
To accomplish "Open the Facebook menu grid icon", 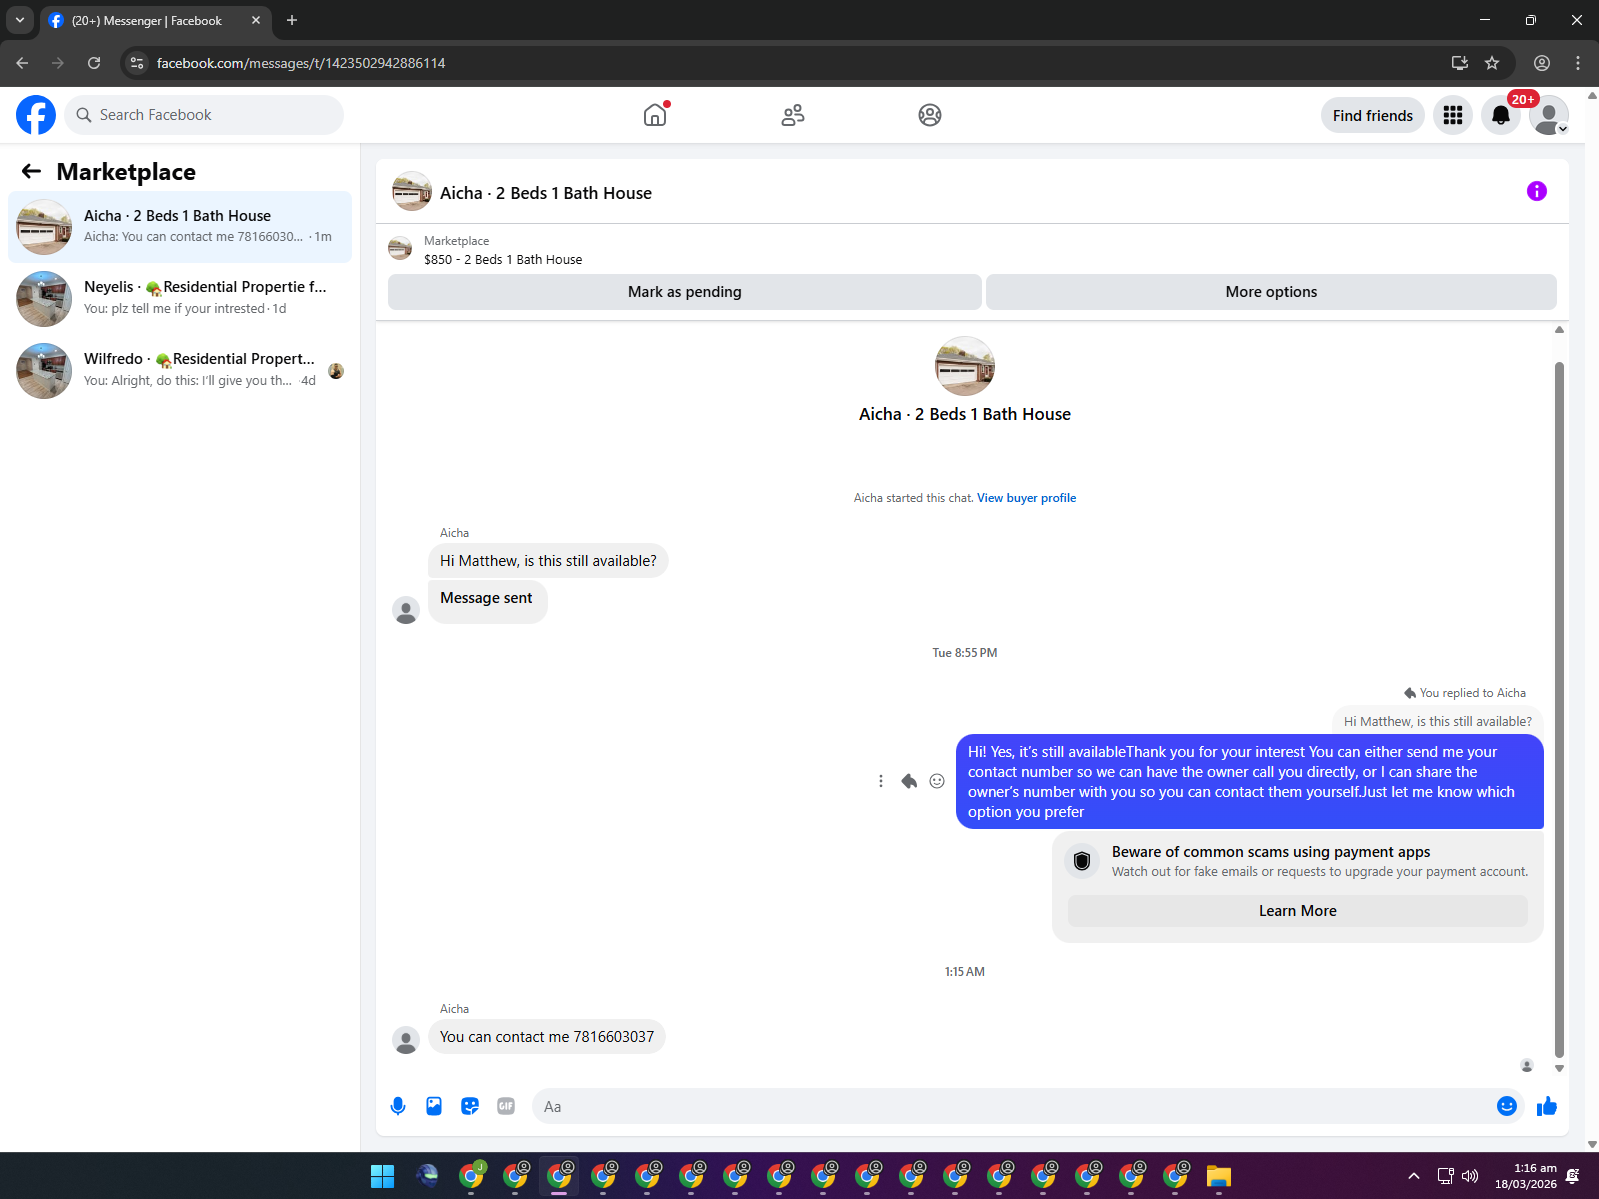I will click(x=1453, y=115).
